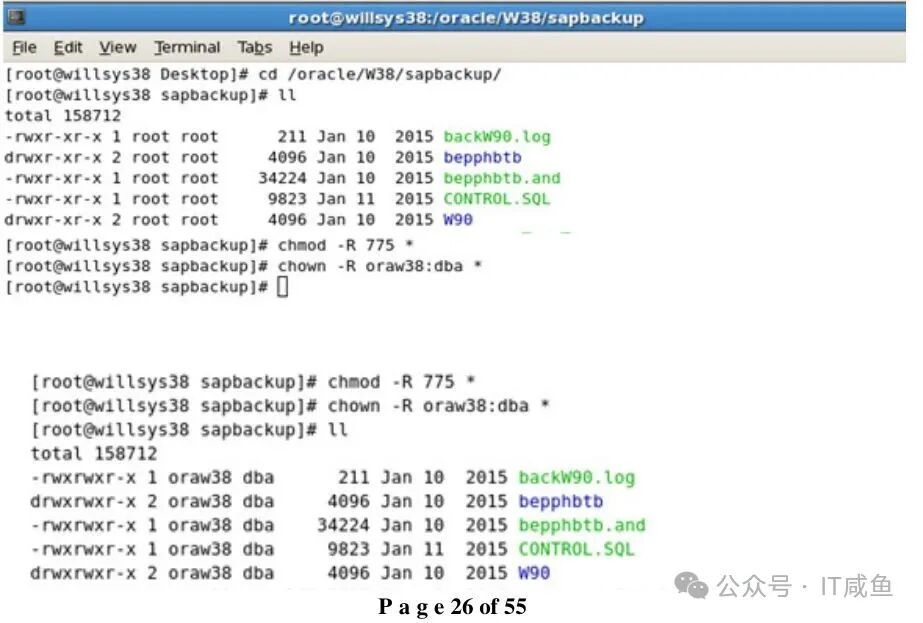This screenshot has height=623, width=923.
Task: Click 'chown -R oraw38:dba *' in upper terminal
Action: (x=380, y=266)
